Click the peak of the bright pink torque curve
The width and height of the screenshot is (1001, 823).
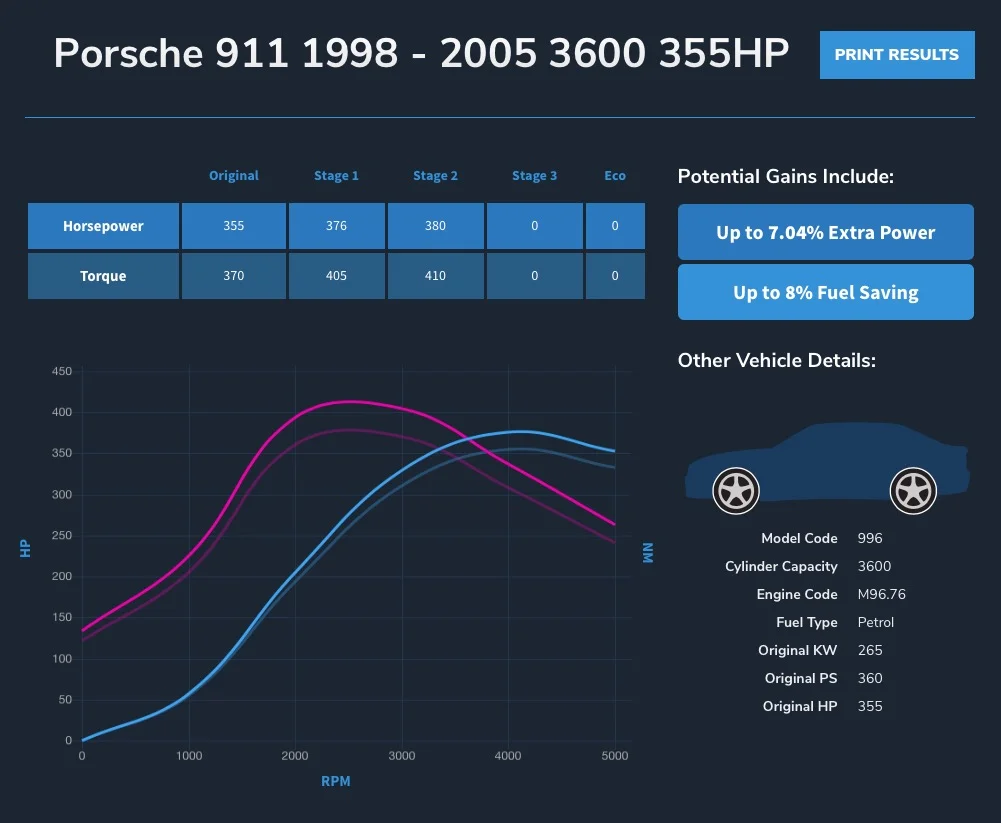(x=349, y=402)
